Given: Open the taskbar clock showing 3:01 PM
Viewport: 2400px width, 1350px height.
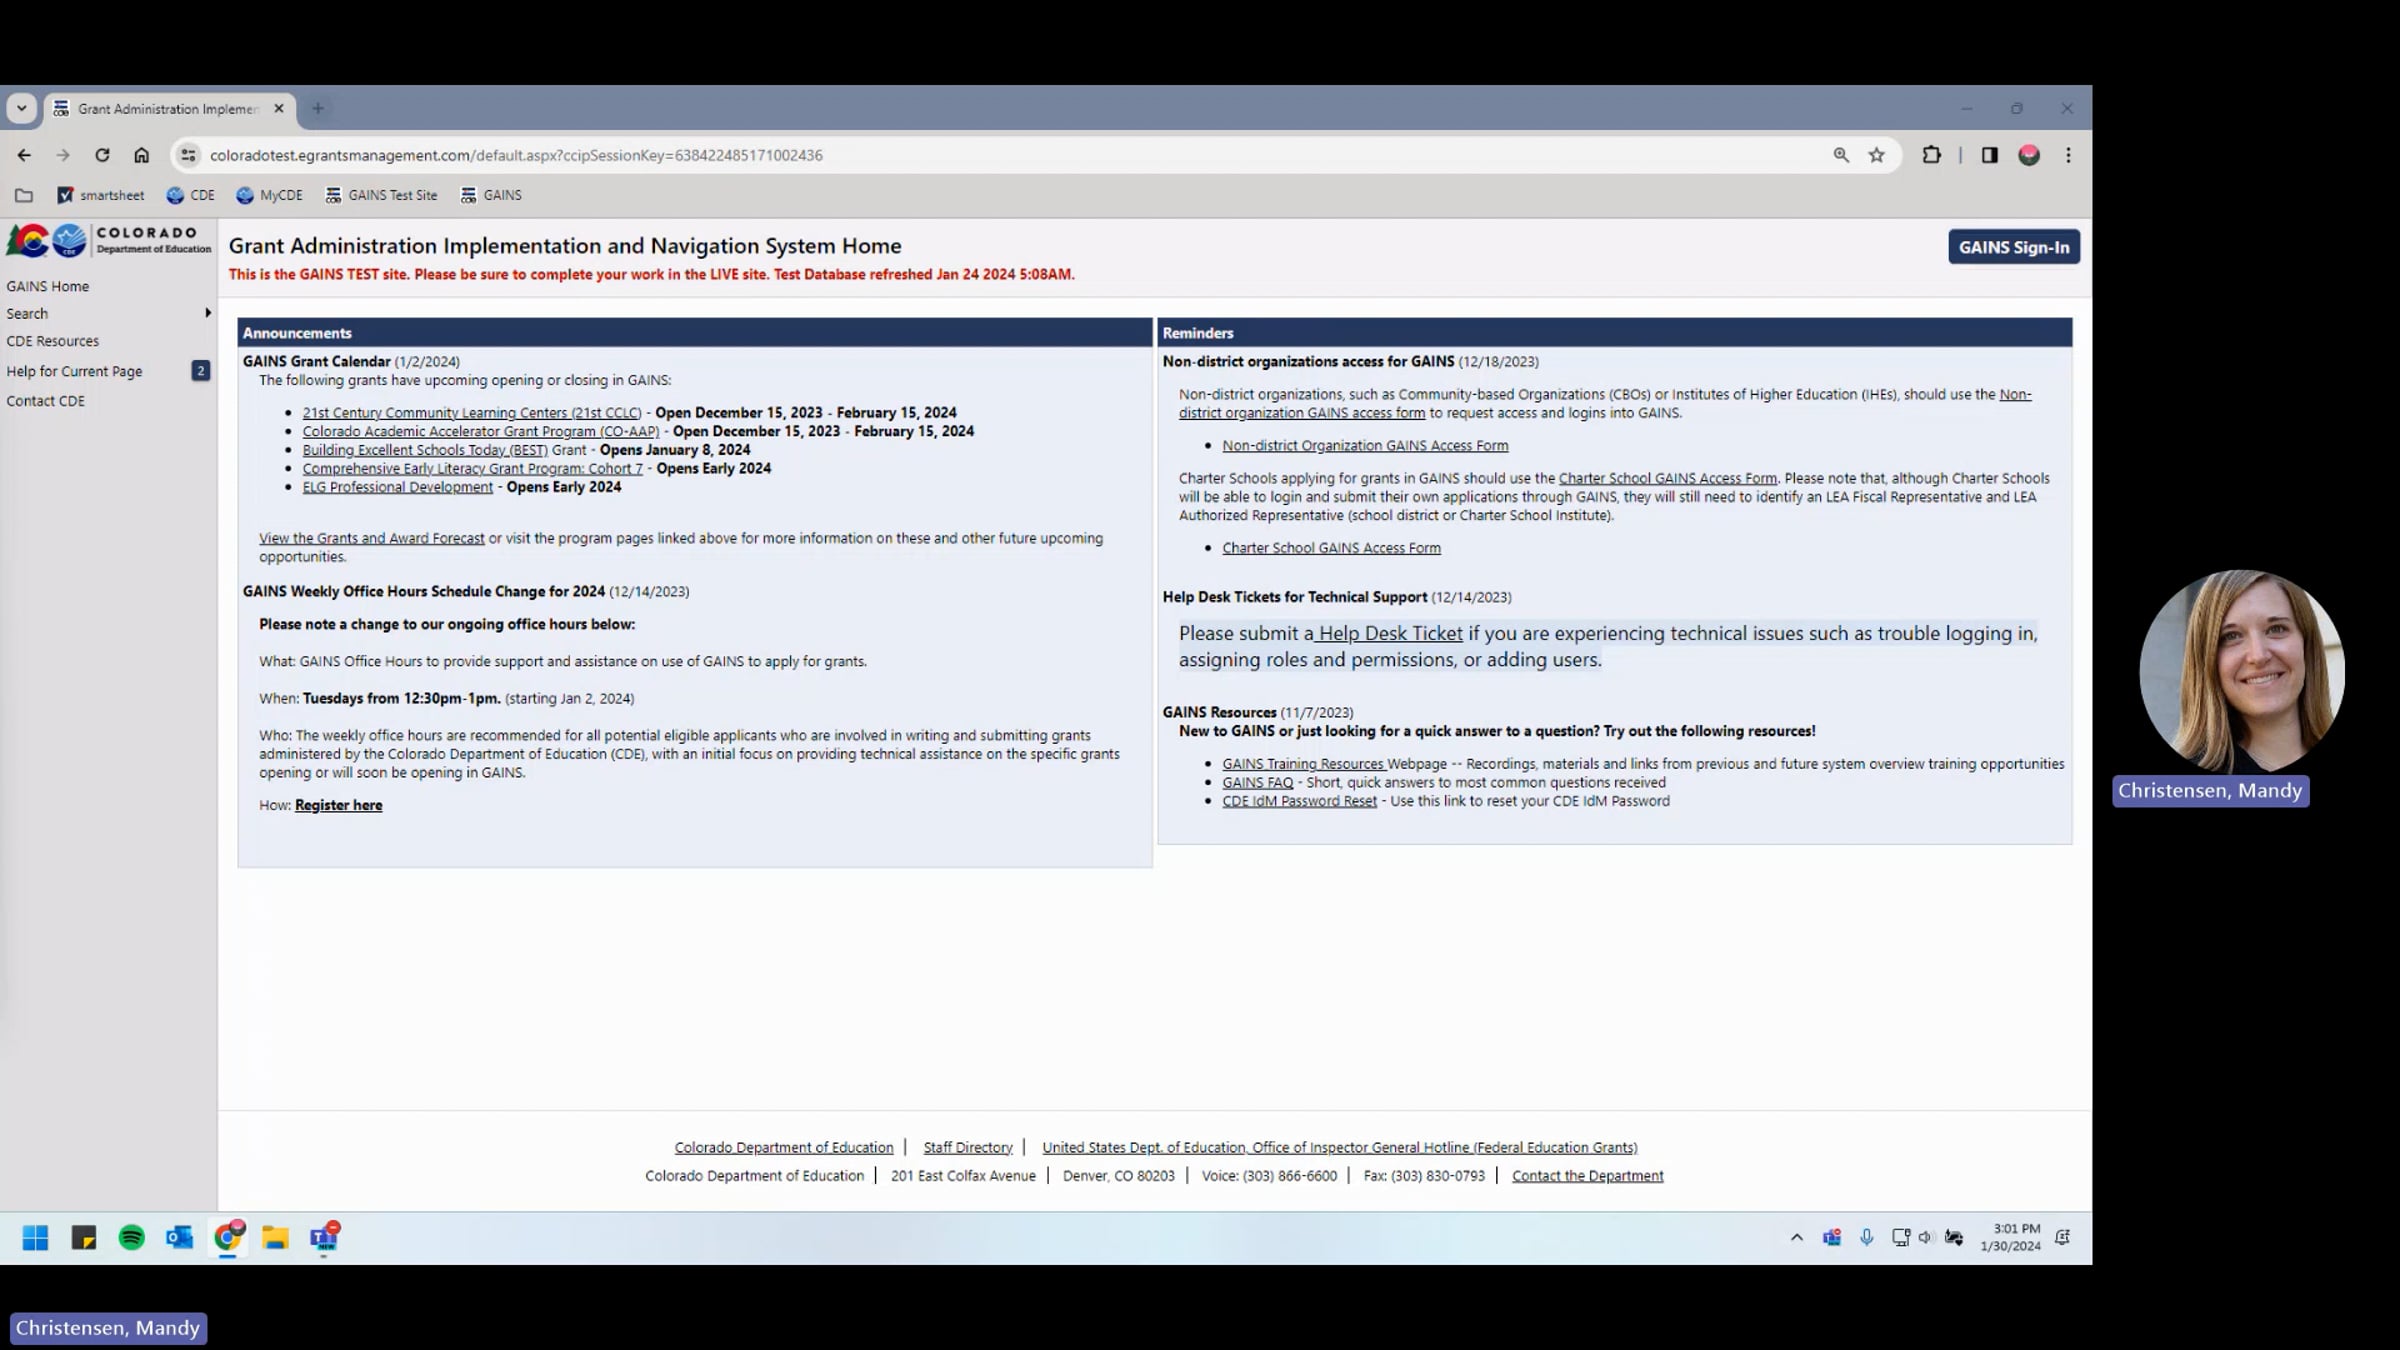Looking at the screenshot, I should point(2011,1238).
